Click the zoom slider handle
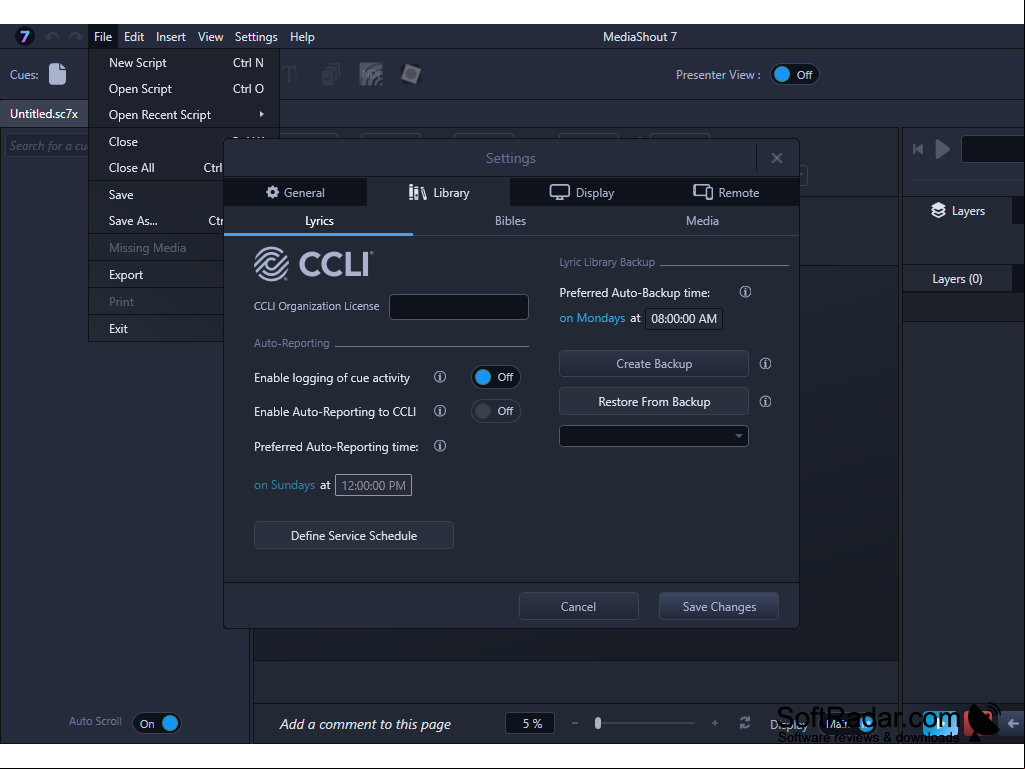The height and width of the screenshot is (769, 1025). (x=597, y=723)
